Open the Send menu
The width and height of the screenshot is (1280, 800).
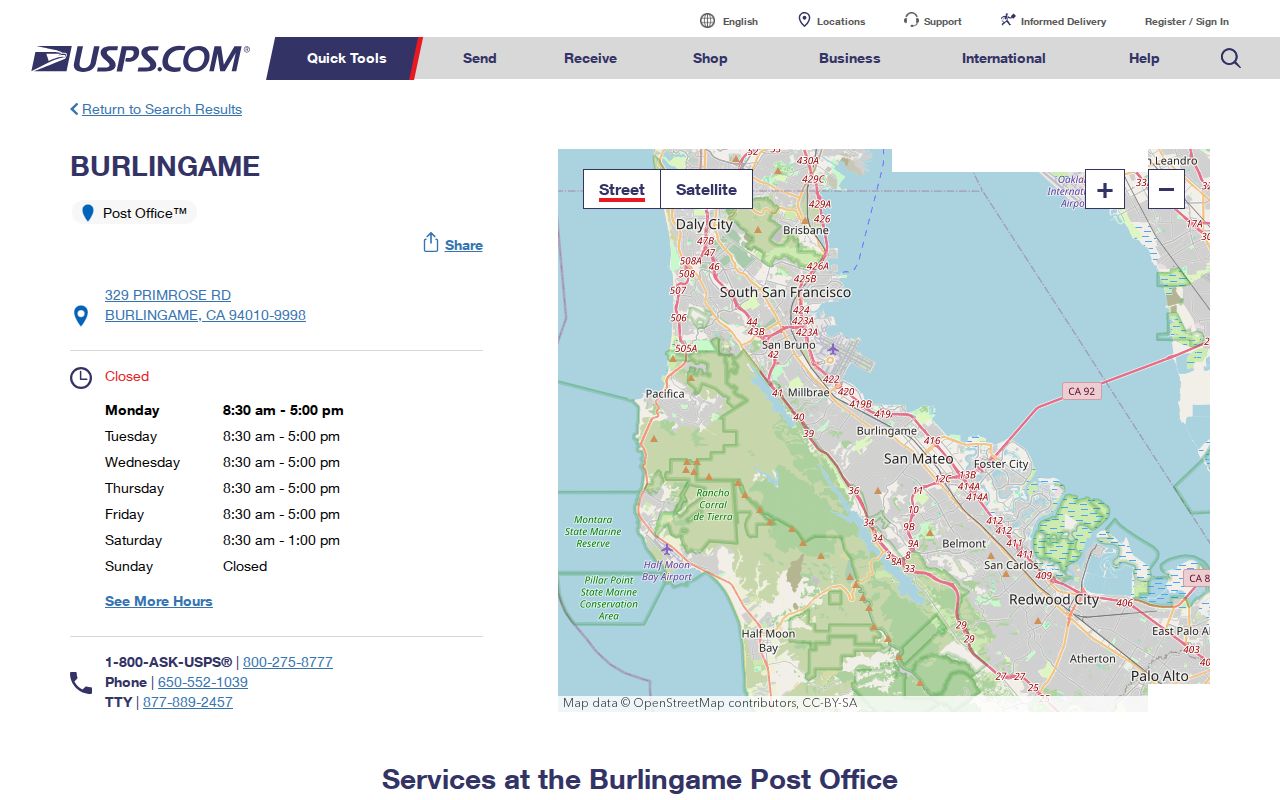point(480,58)
